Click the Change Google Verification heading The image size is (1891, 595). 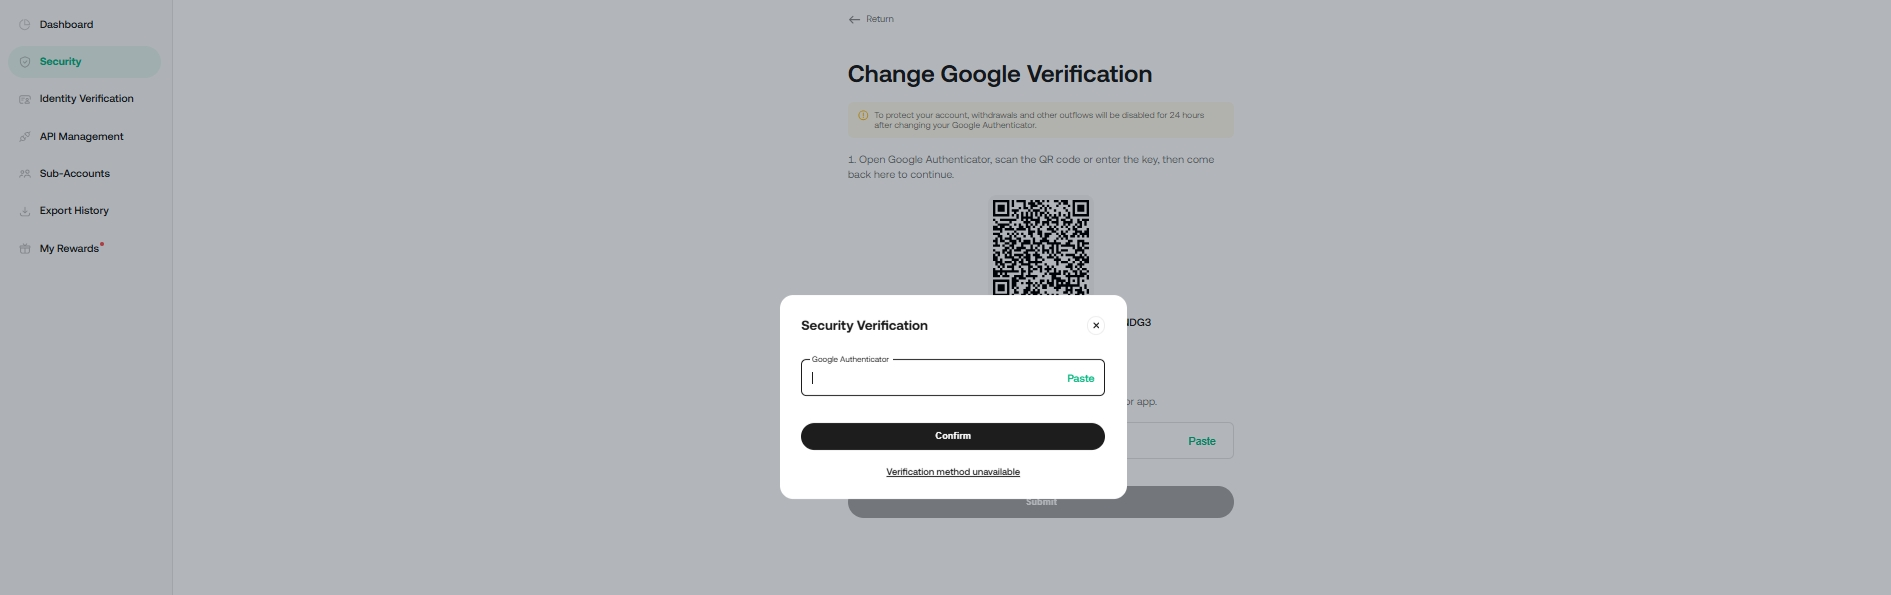(999, 74)
